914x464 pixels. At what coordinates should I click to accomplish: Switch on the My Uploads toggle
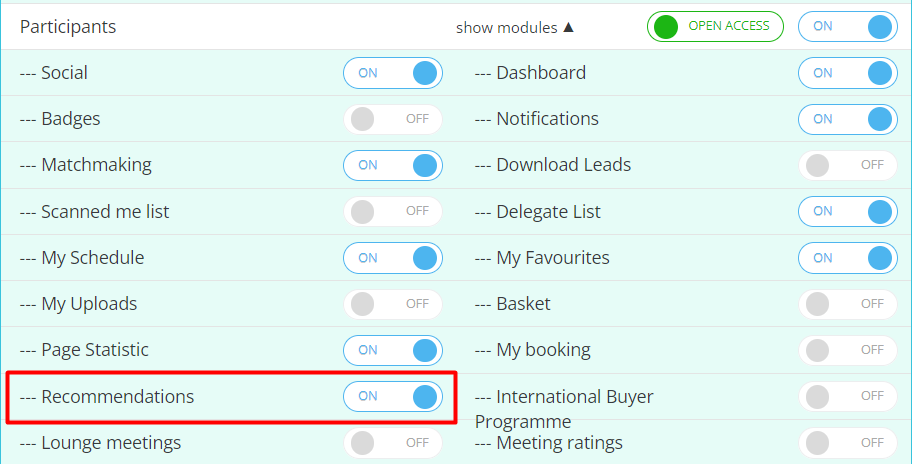click(x=392, y=304)
